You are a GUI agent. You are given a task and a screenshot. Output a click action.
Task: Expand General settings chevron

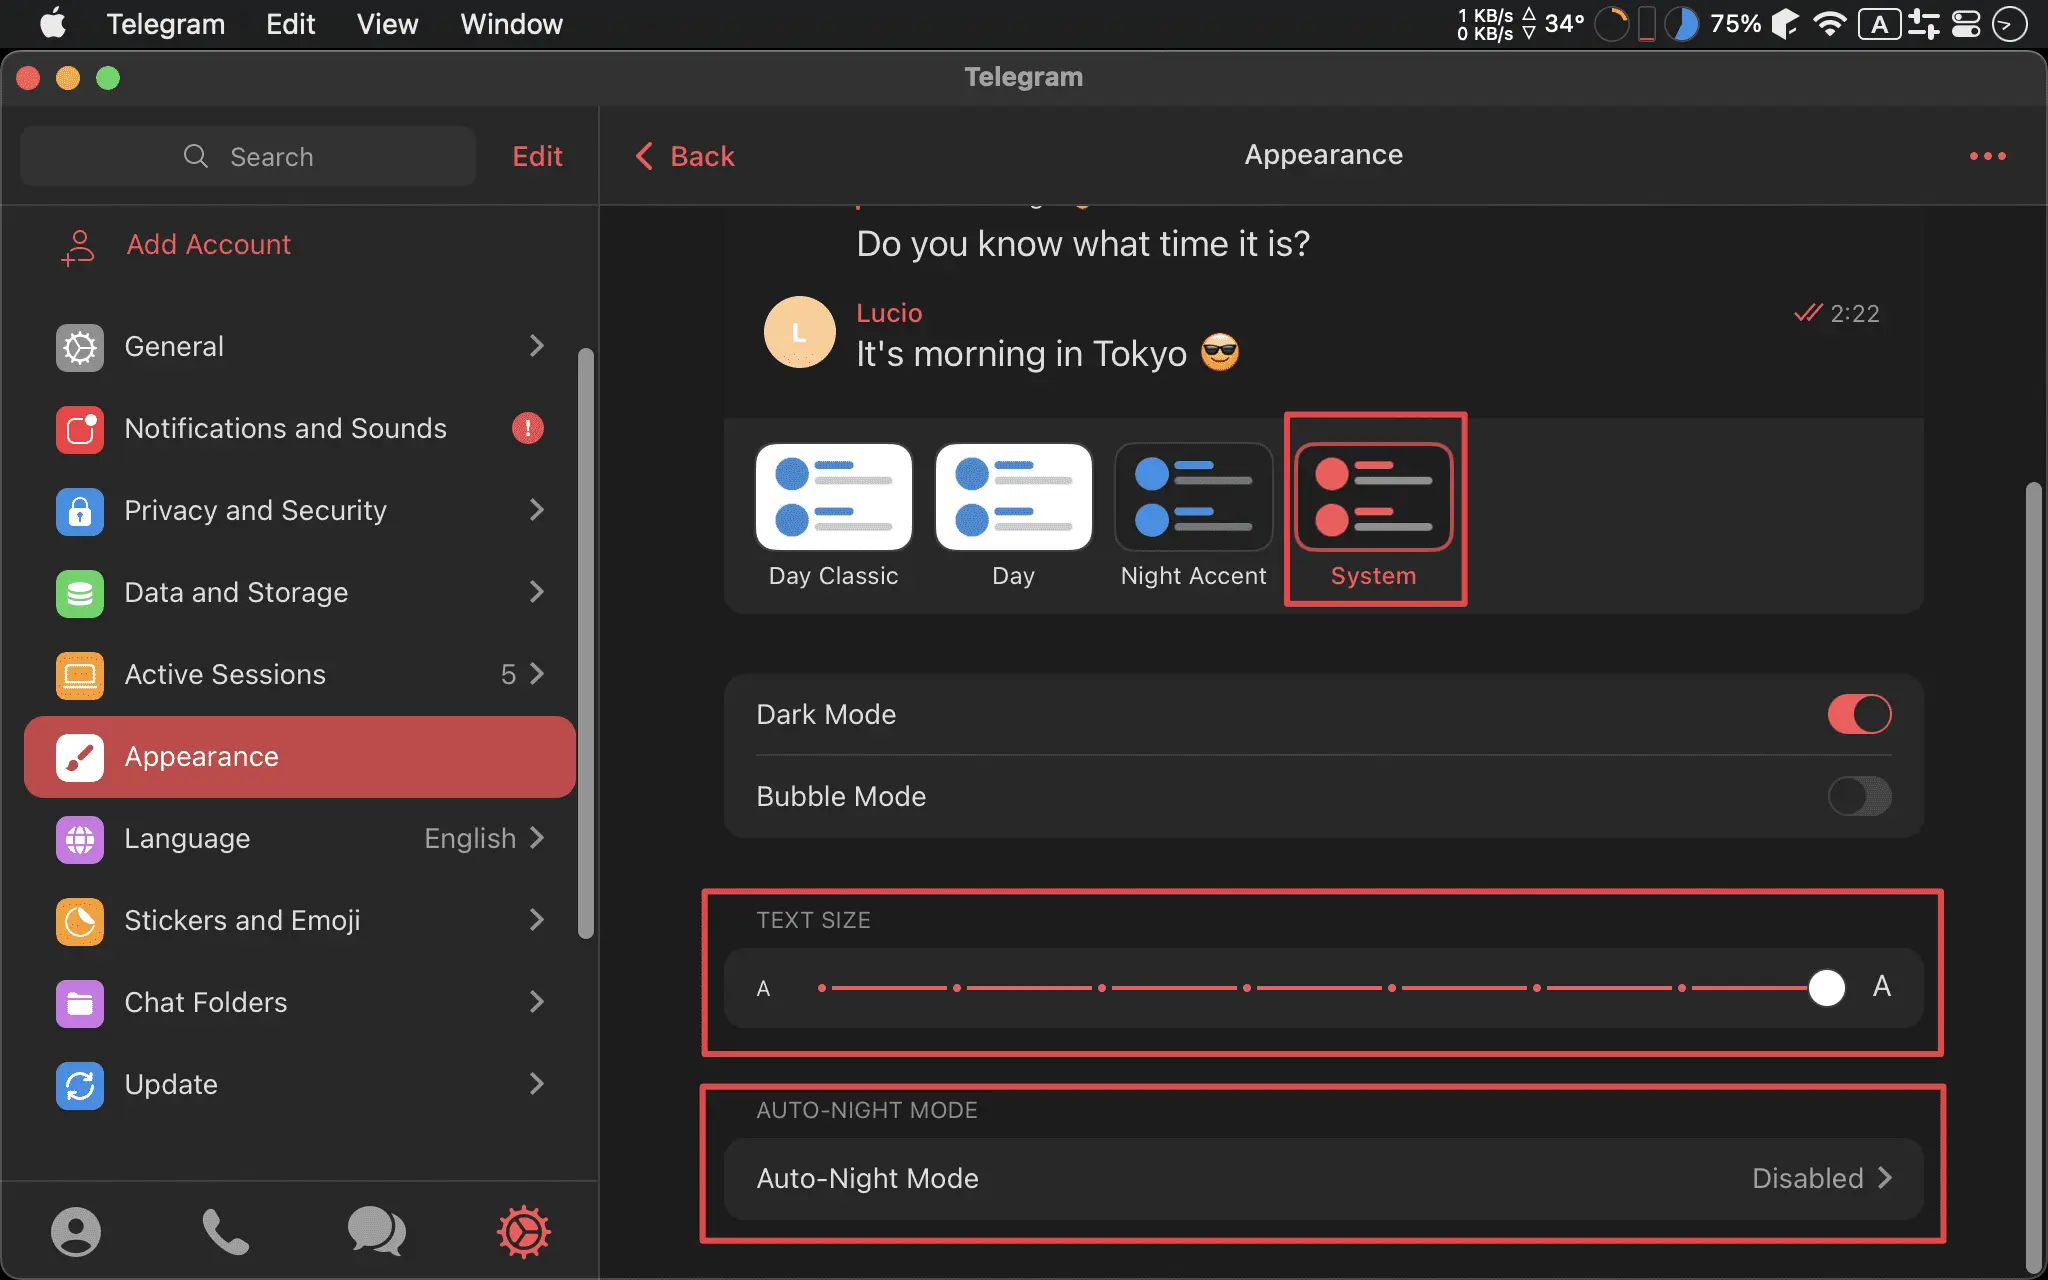click(537, 346)
